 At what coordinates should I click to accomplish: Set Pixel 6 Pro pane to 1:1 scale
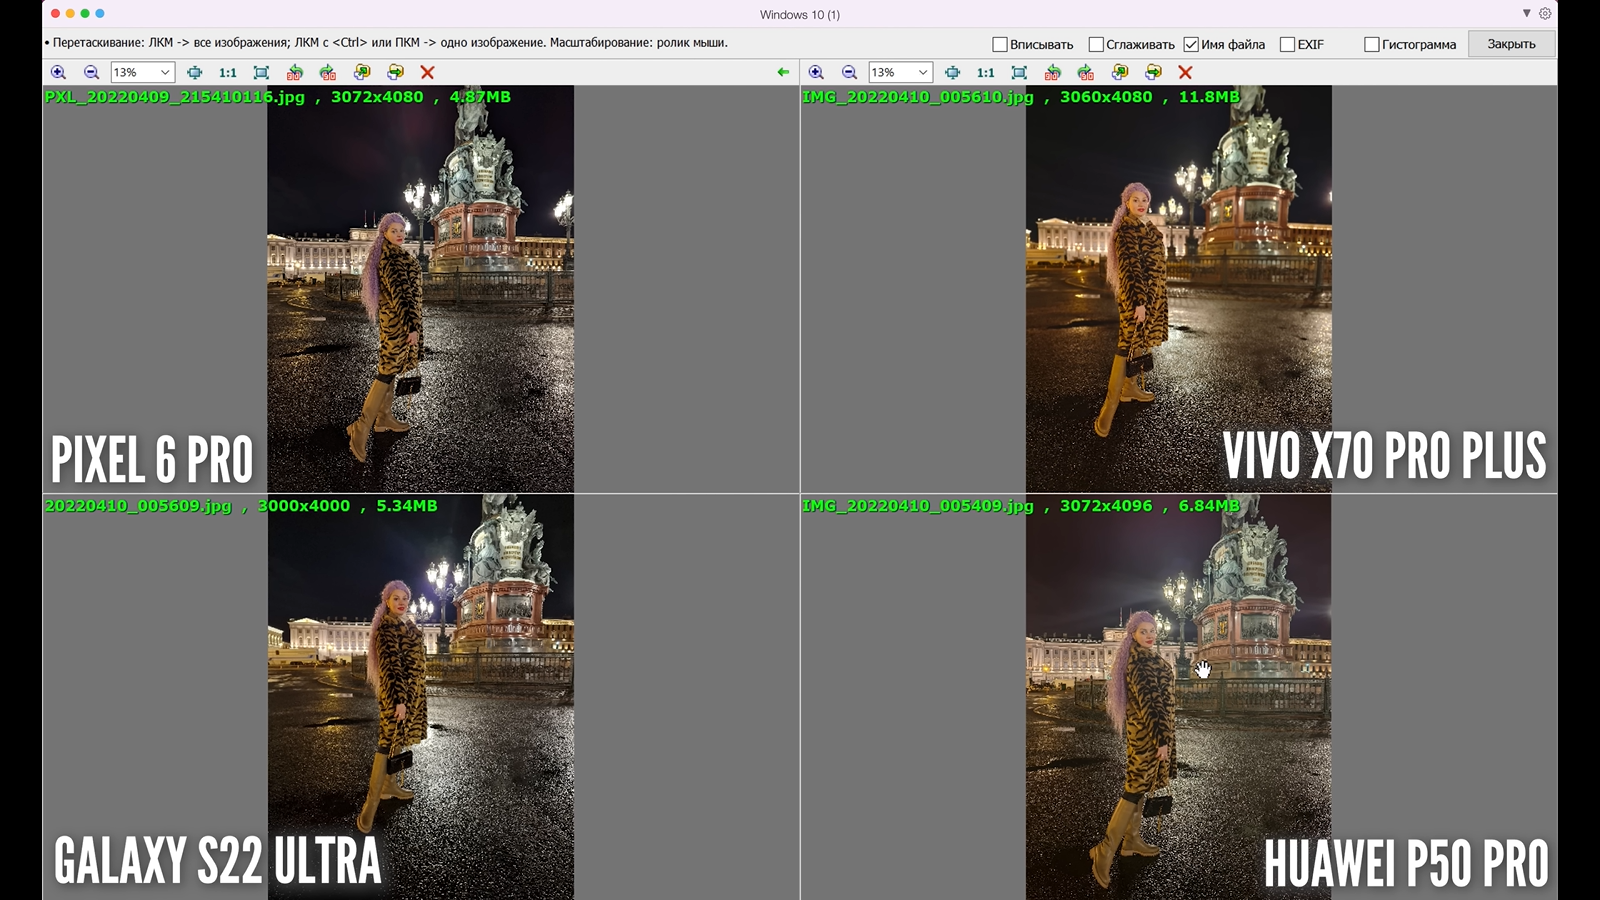[x=228, y=72]
